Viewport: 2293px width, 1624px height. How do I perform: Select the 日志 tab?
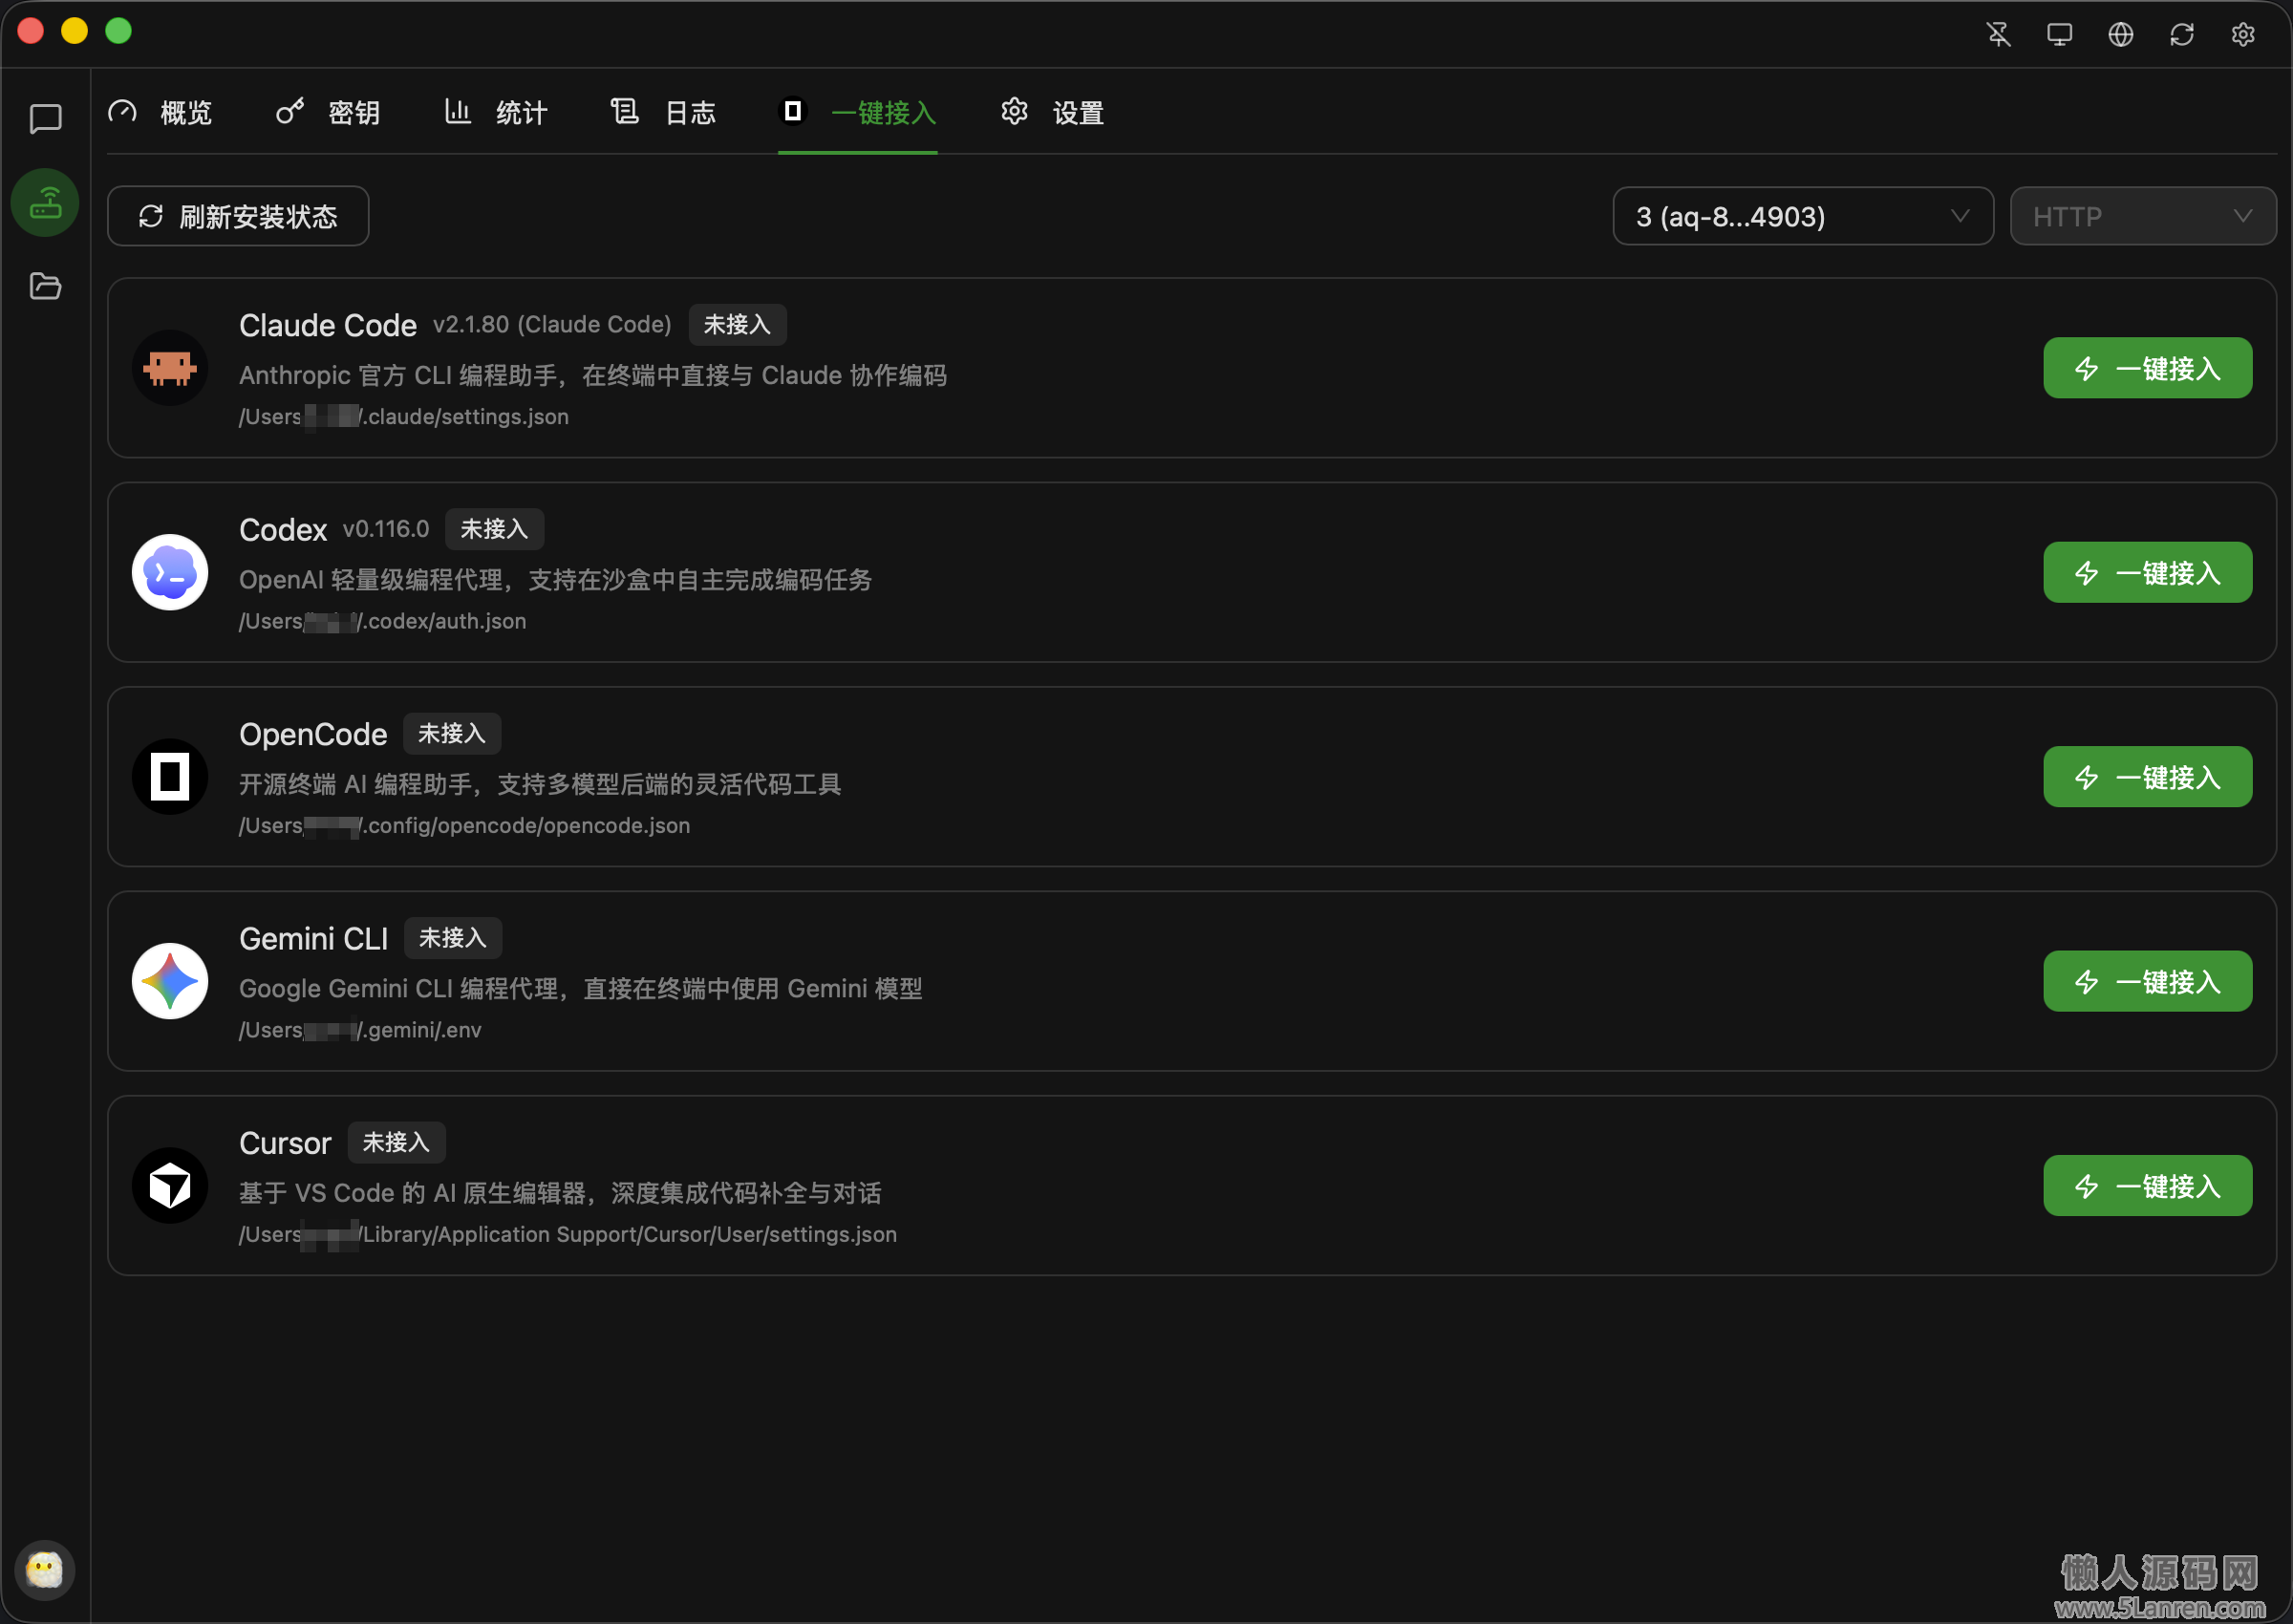tap(664, 112)
